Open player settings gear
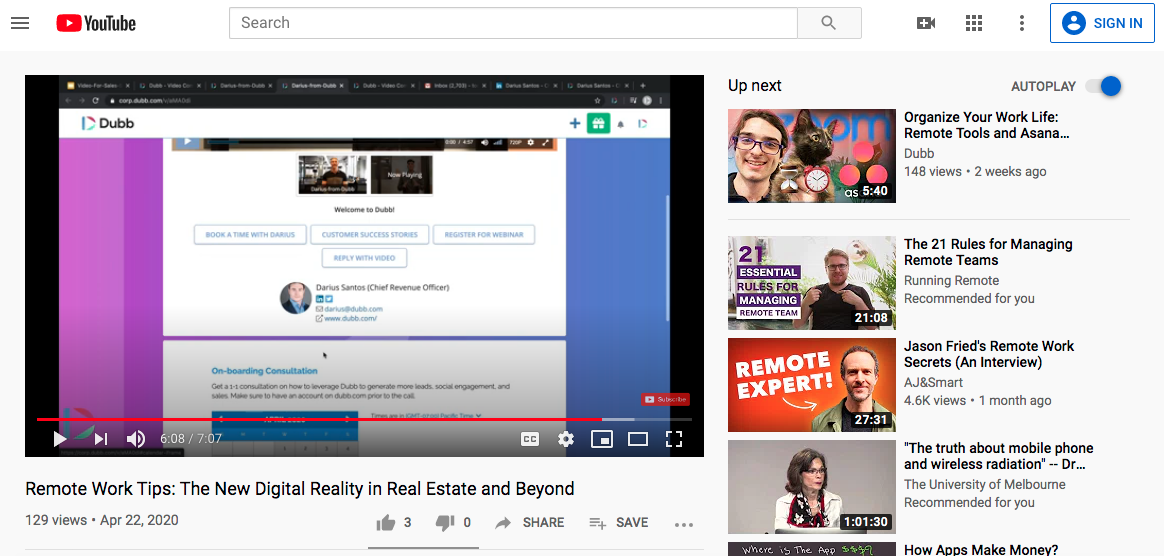The width and height of the screenshot is (1164, 556). pyautogui.click(x=566, y=439)
